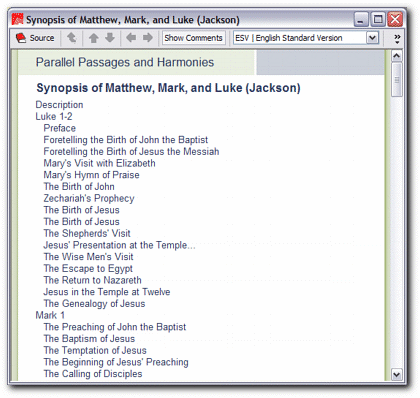The image size is (420, 398).
Task: Open The Birth of John link
Action: pos(79,186)
